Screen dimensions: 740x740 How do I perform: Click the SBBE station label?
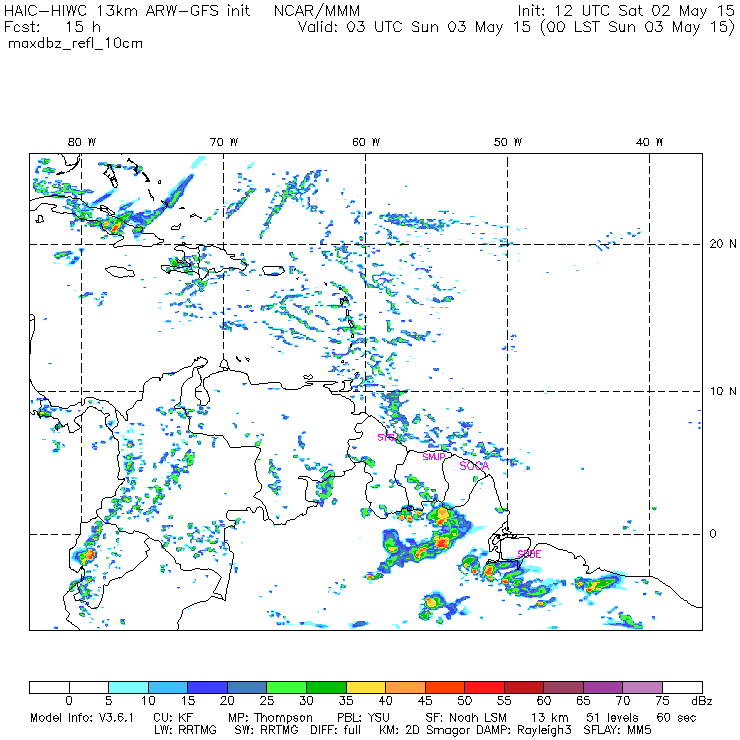(529, 554)
